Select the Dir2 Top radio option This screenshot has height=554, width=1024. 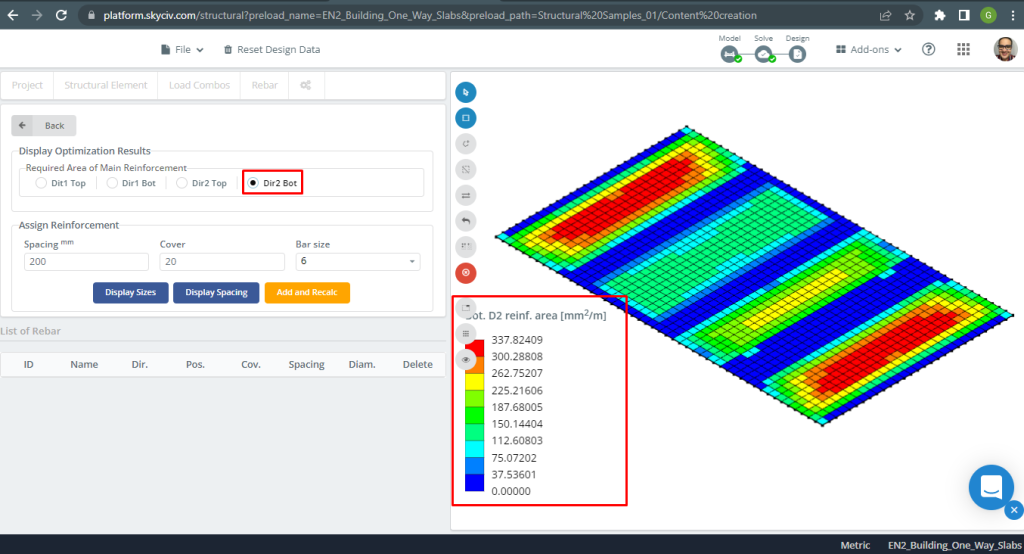click(x=182, y=183)
